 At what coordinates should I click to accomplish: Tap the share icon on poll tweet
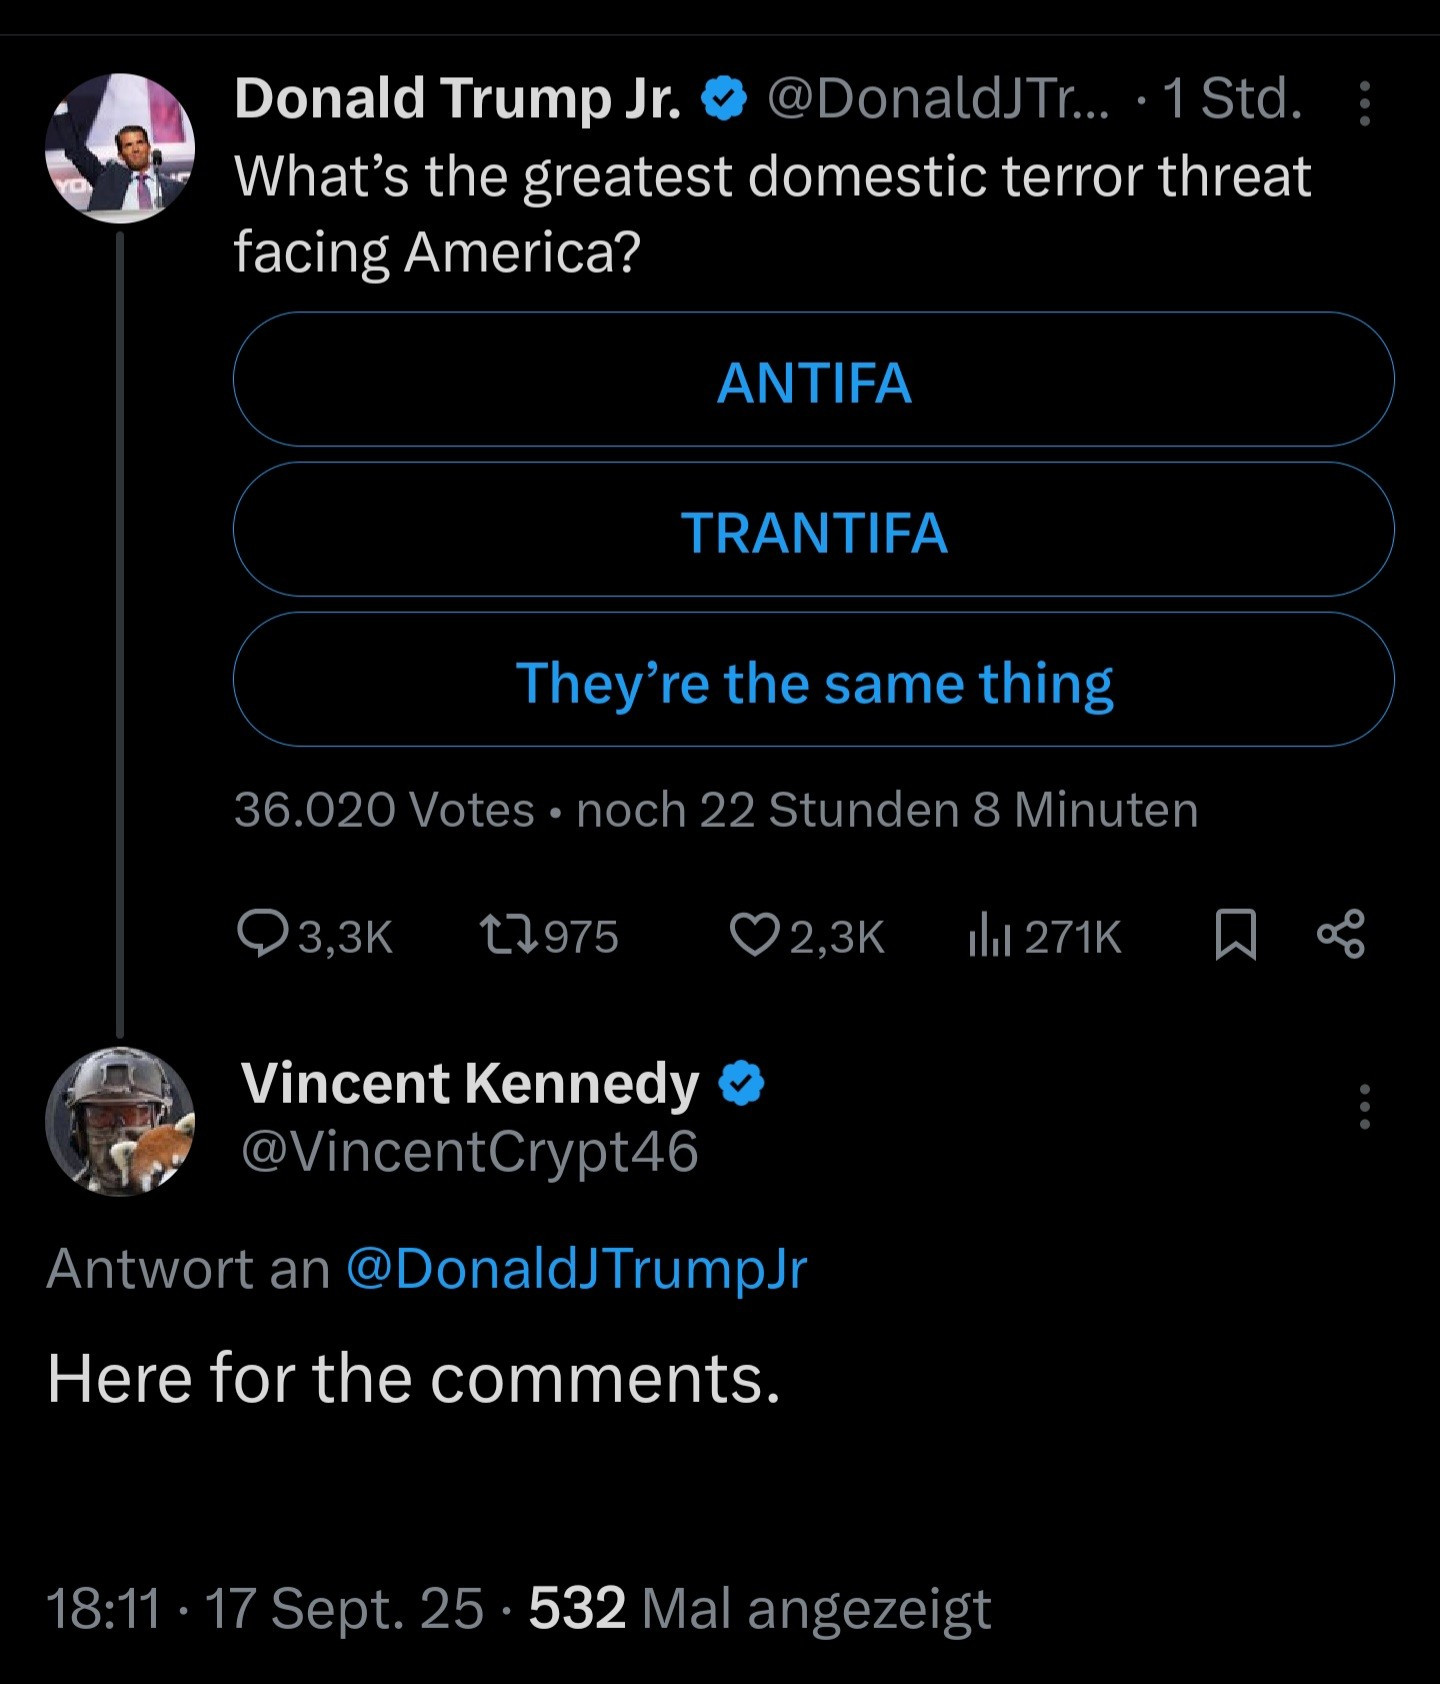point(1340,934)
